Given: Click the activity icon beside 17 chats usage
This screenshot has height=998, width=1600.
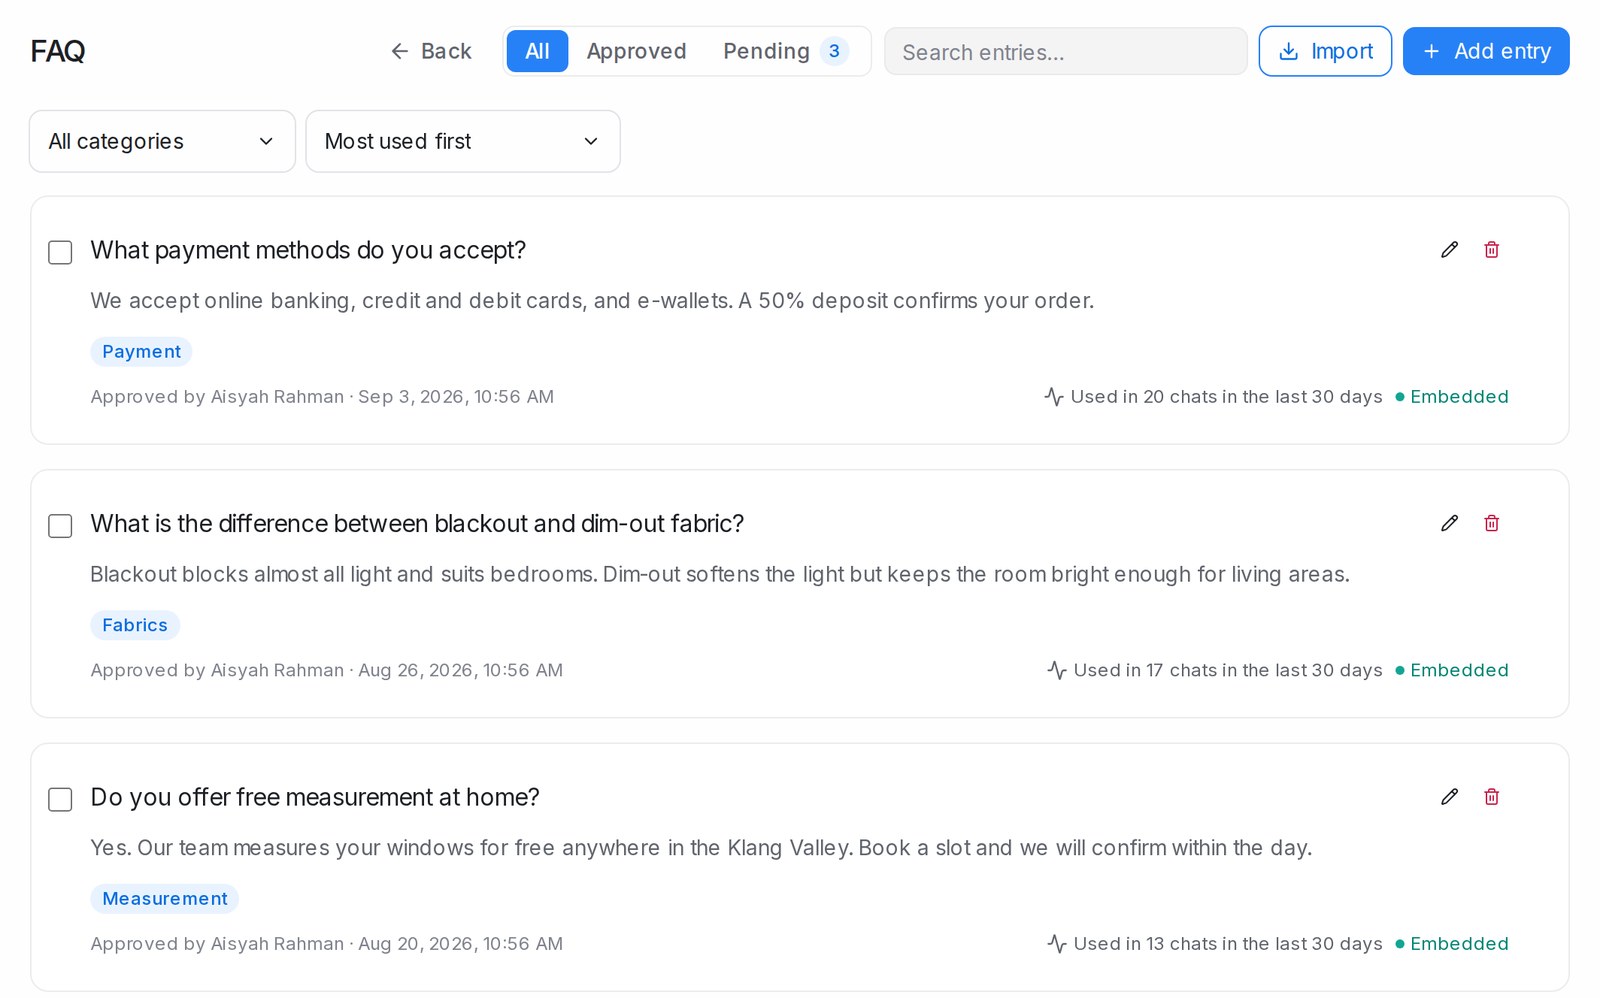Looking at the screenshot, I should [x=1056, y=670].
